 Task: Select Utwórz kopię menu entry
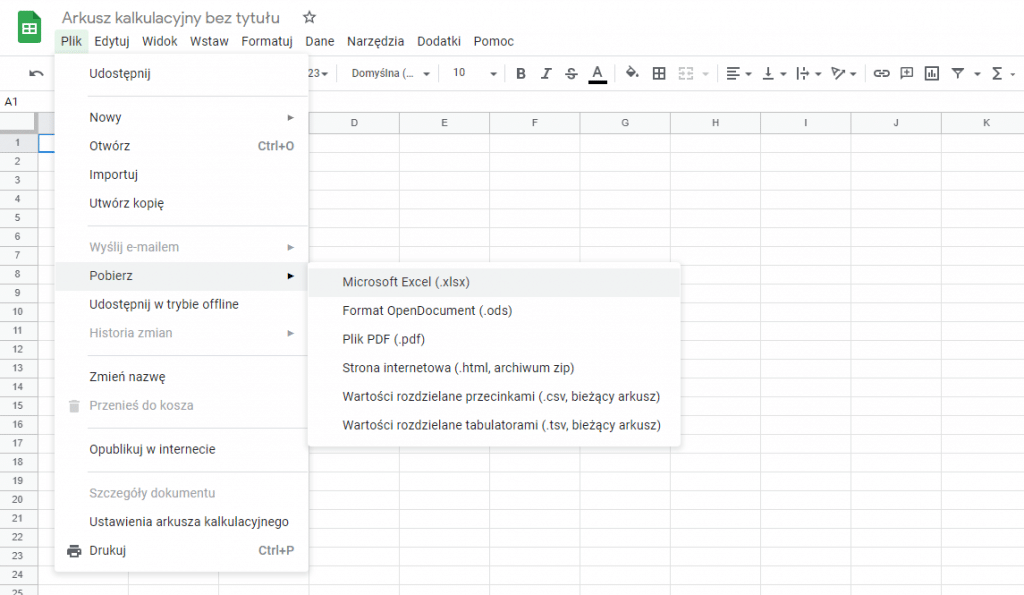[182, 204]
